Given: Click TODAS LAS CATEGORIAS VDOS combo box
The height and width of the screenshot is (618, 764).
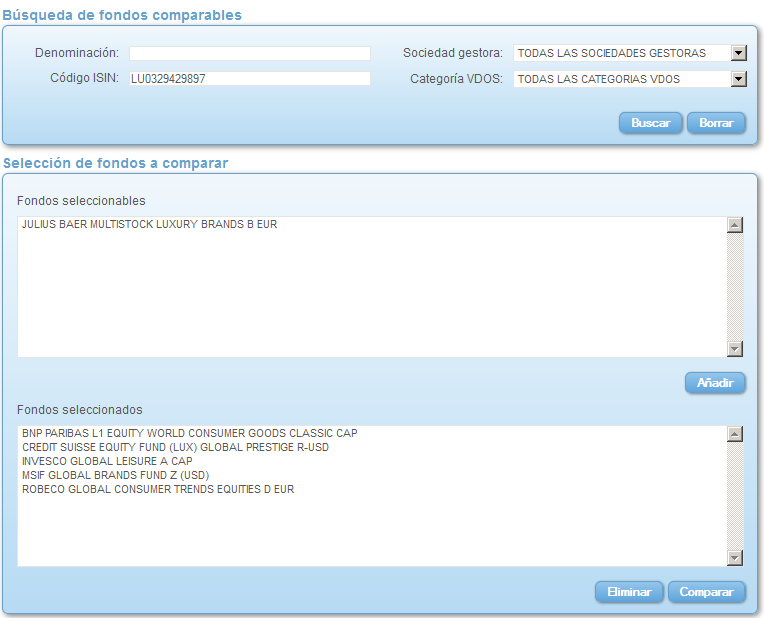Looking at the screenshot, I should point(630,79).
